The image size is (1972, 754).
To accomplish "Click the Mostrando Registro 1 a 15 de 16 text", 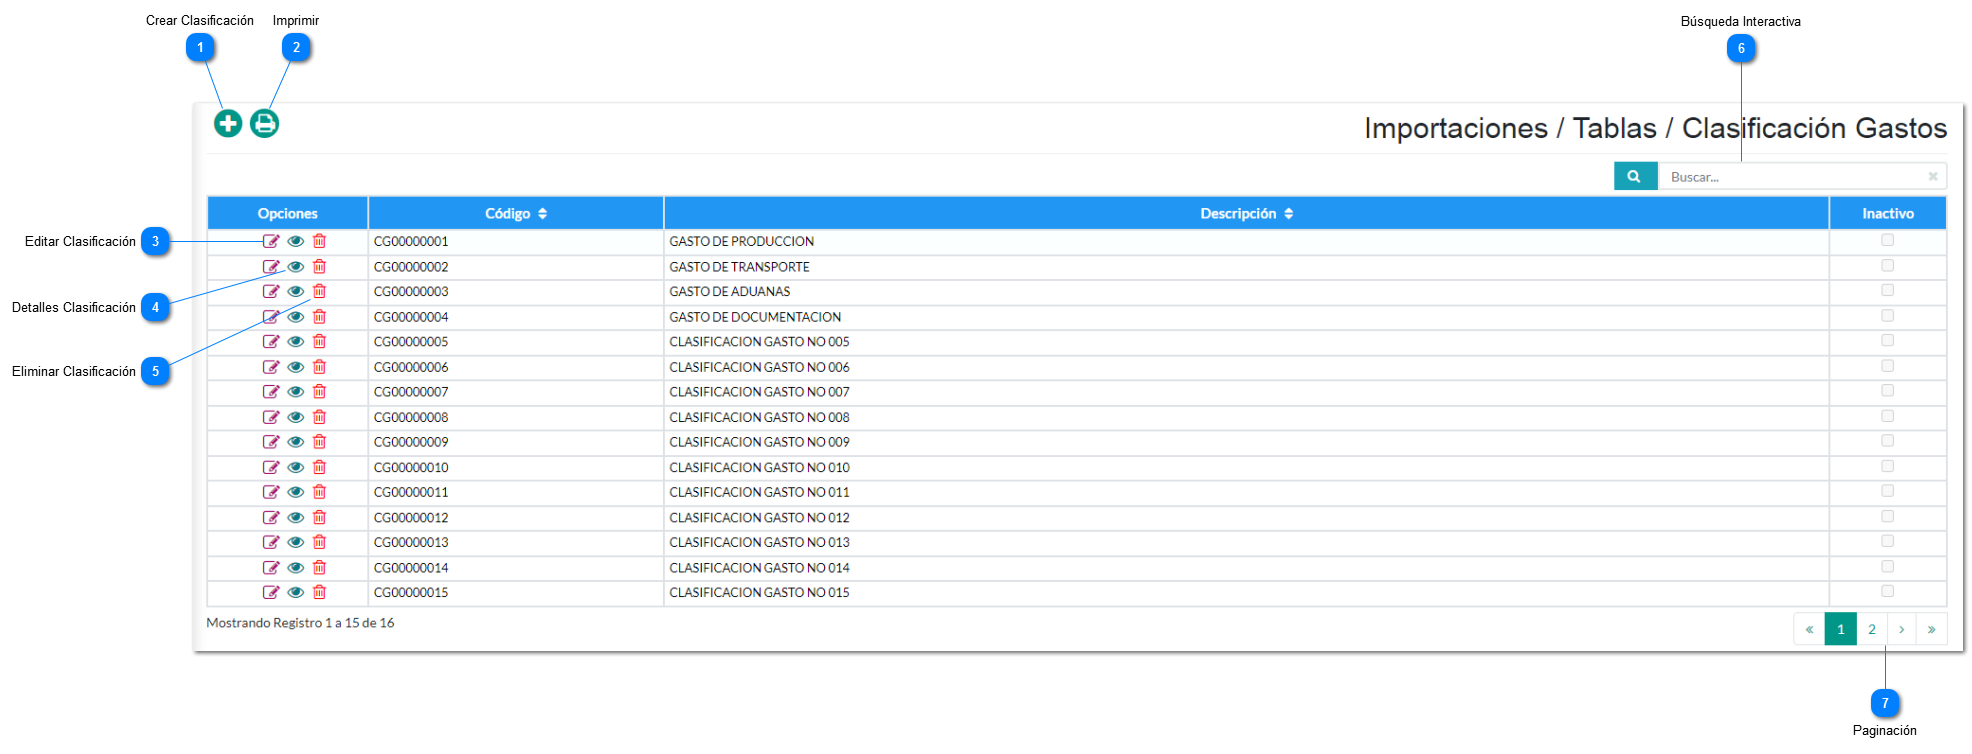I will pos(300,622).
